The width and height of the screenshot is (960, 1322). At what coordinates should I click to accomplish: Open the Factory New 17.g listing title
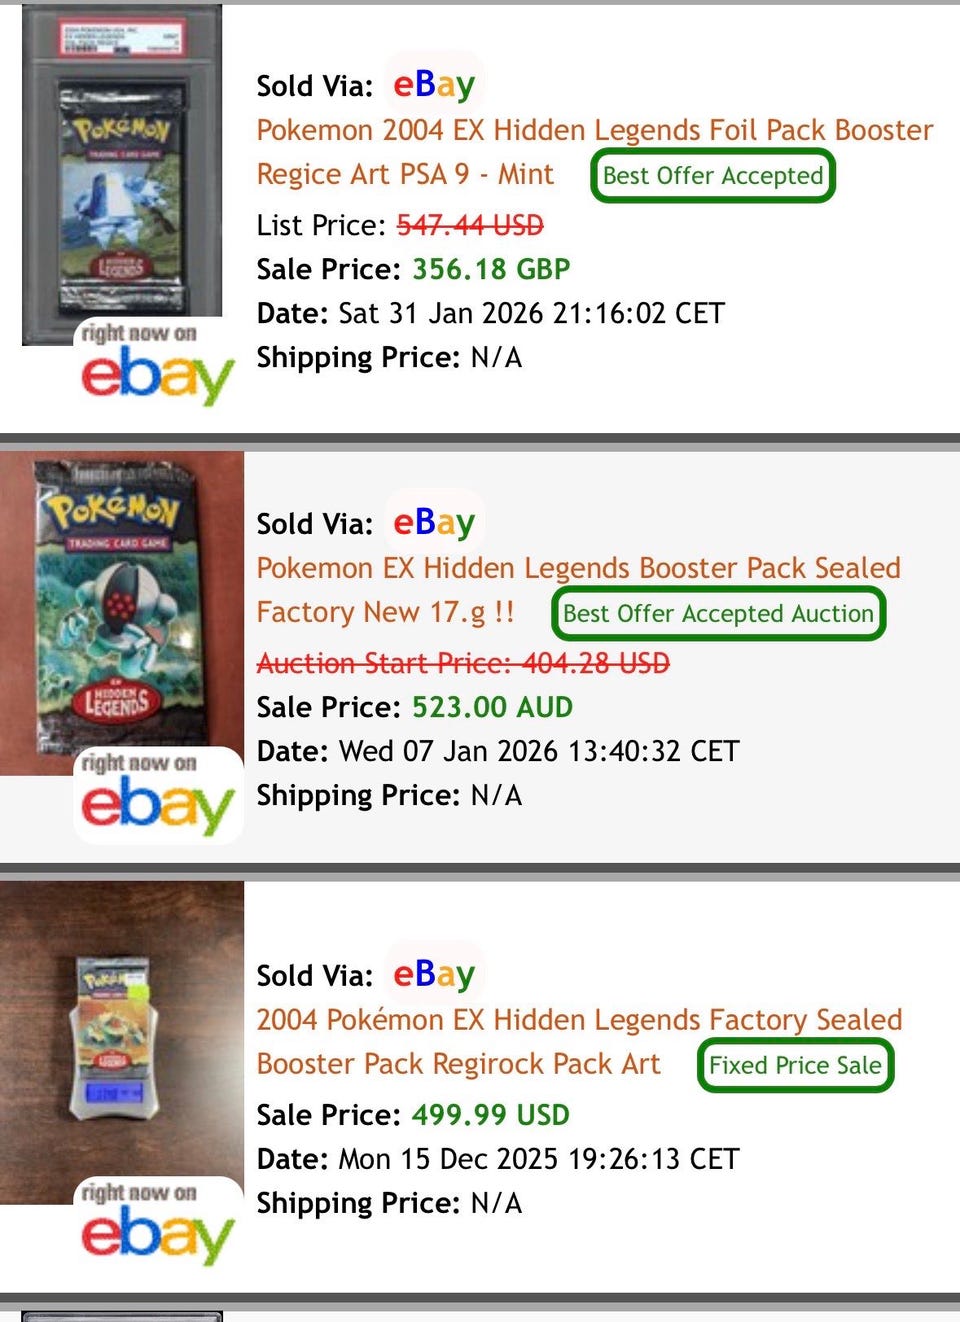click(578, 590)
